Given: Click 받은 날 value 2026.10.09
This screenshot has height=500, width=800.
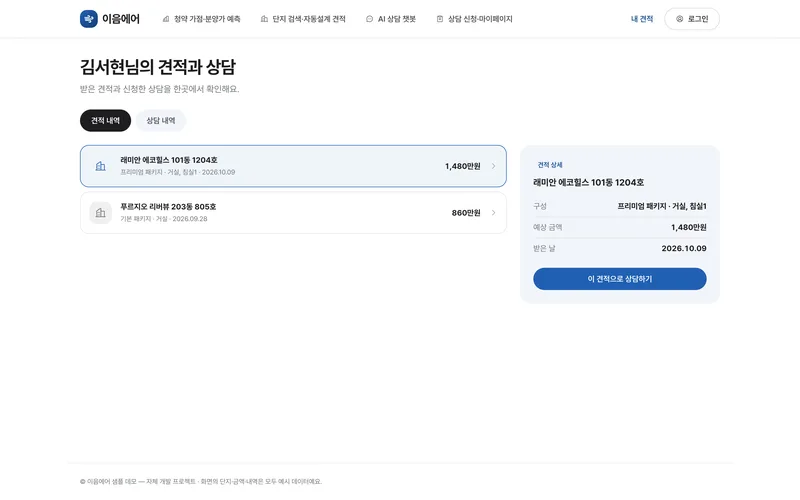Looking at the screenshot, I should pos(684,248).
